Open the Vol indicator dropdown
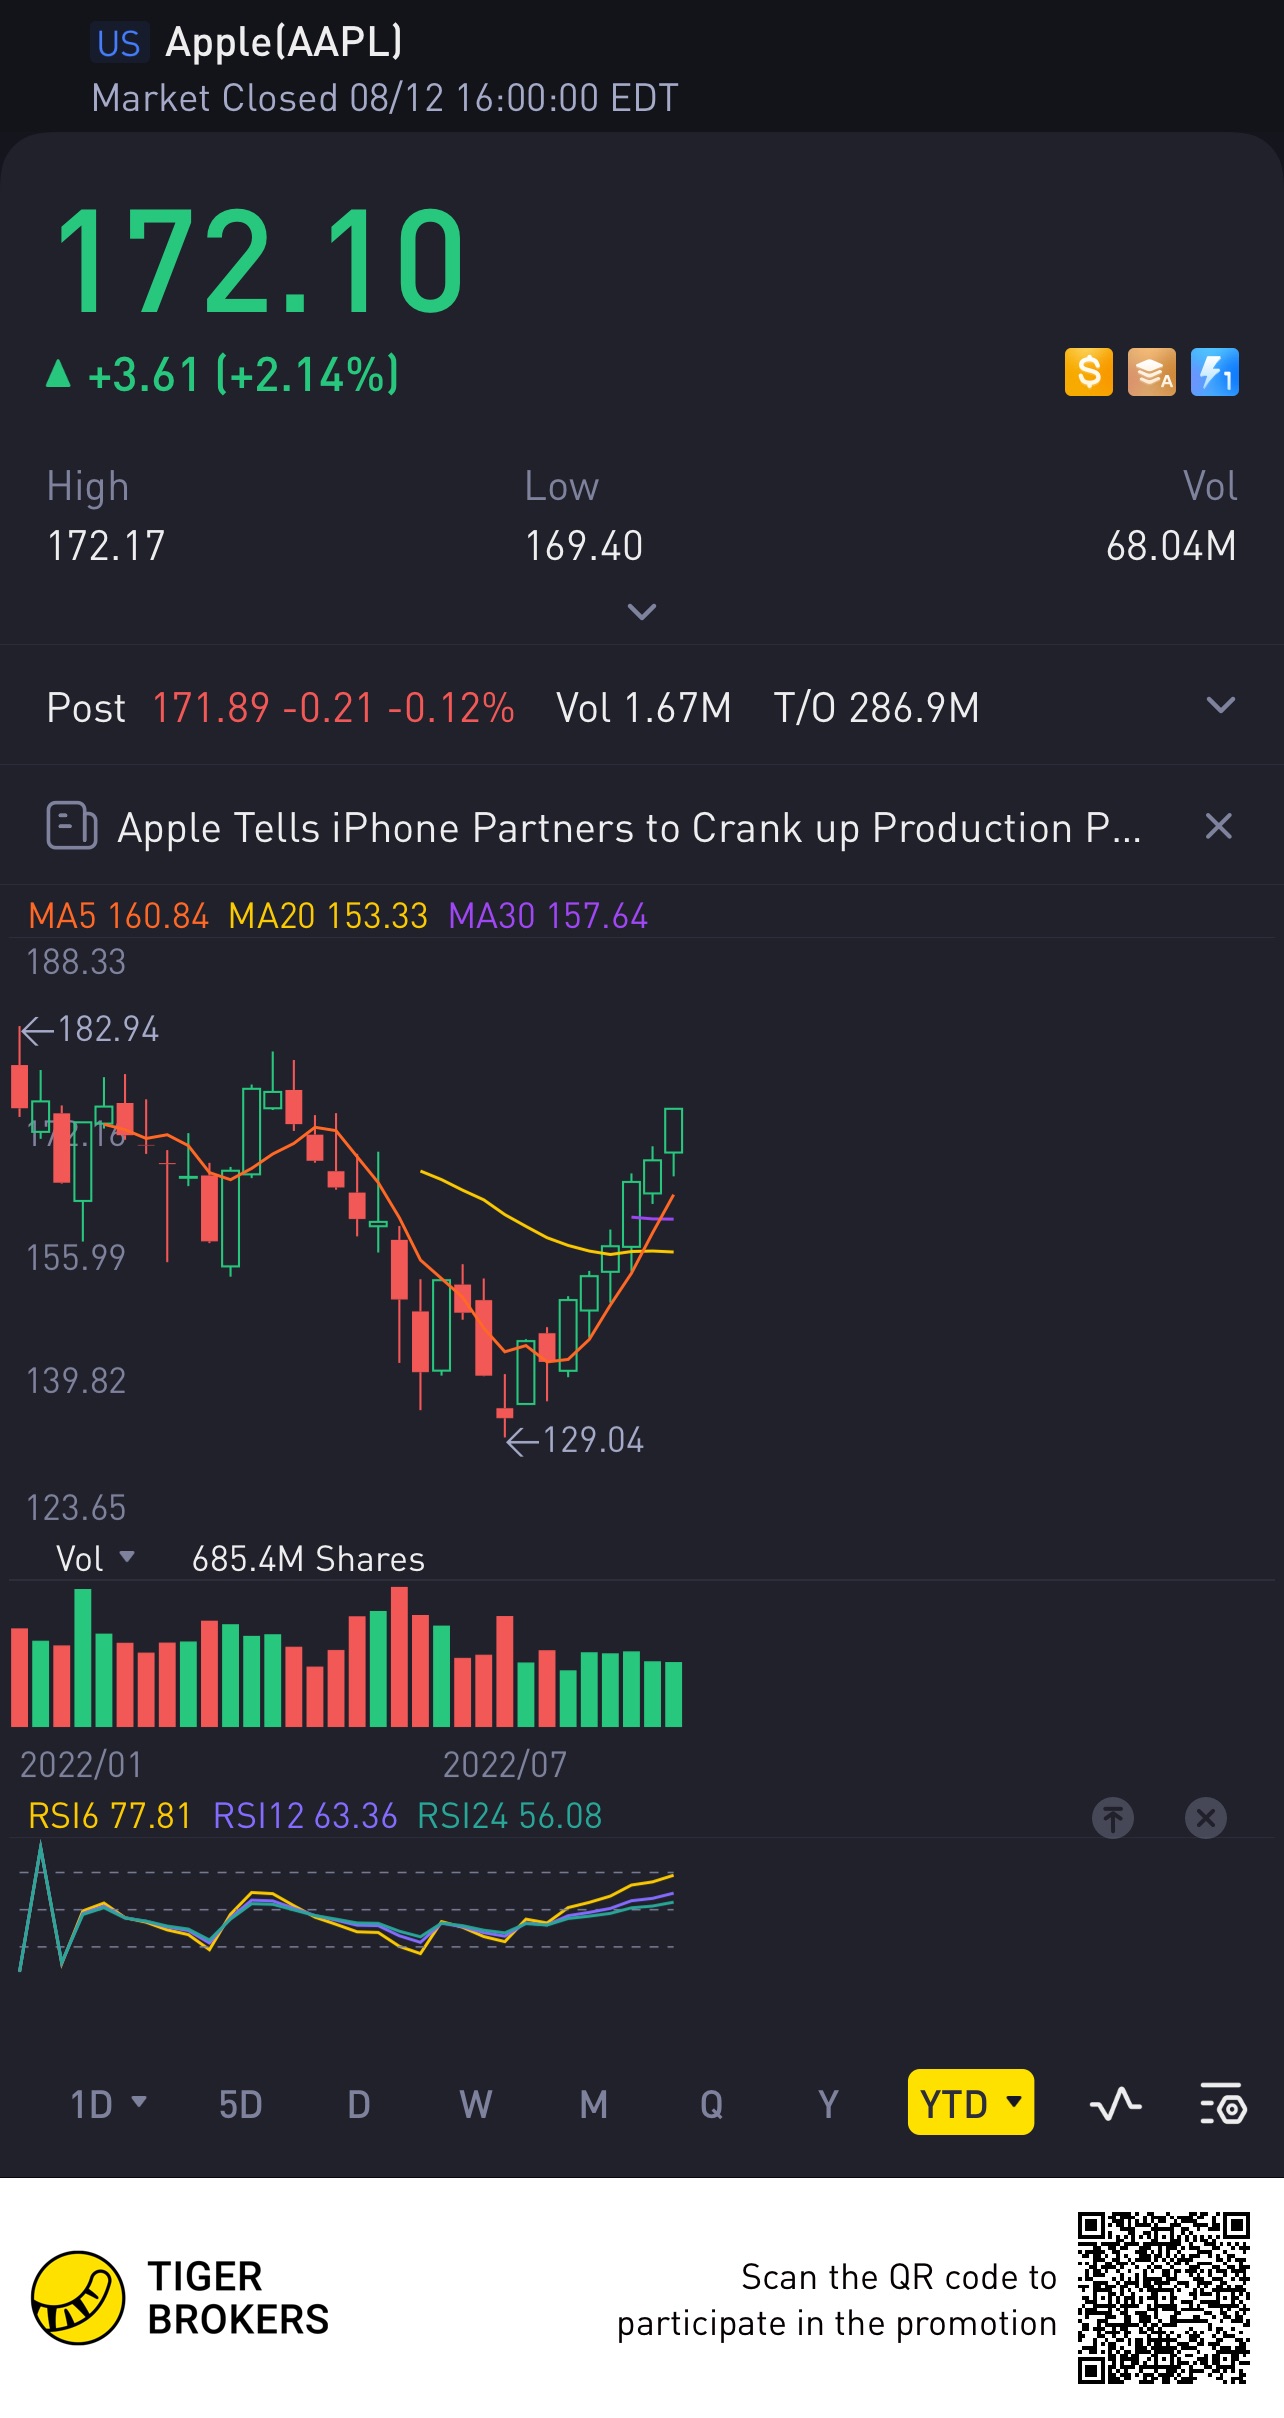Viewport: 1284px width, 2418px height. tap(95, 1558)
